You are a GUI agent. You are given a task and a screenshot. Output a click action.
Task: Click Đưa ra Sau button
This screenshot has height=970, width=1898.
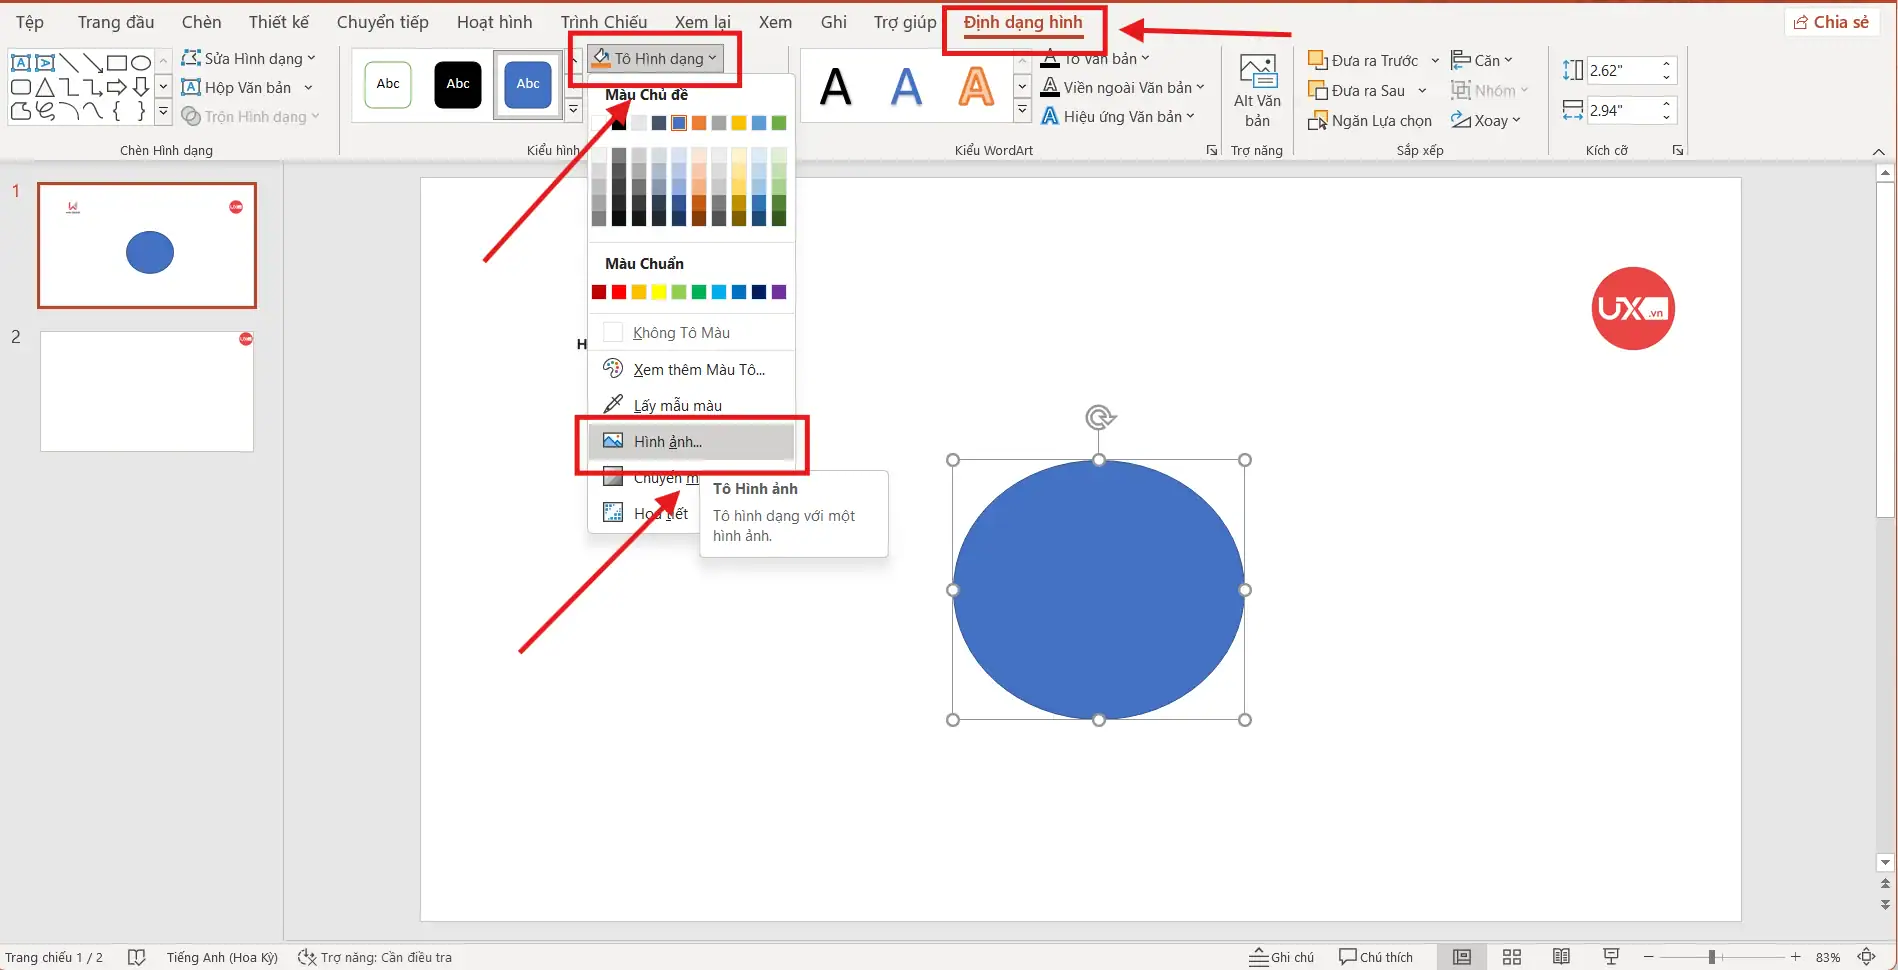click(1357, 90)
